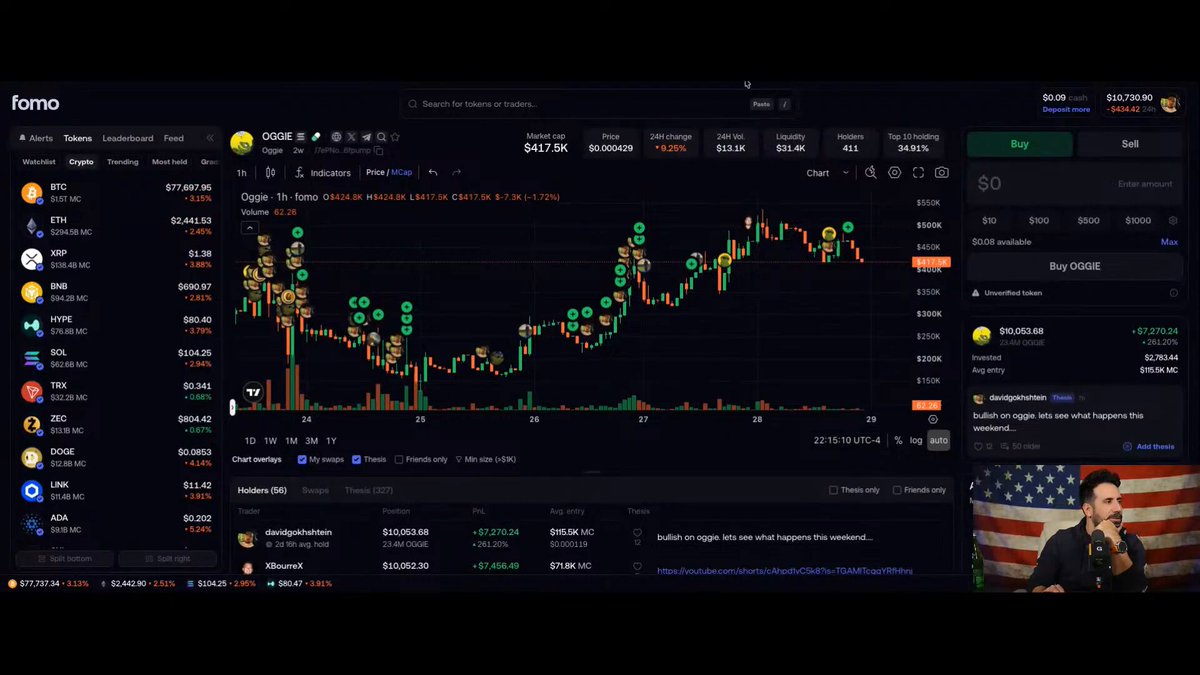This screenshot has height=675, width=1200.
Task: Click the Max amount link
Action: pyautogui.click(x=1169, y=242)
